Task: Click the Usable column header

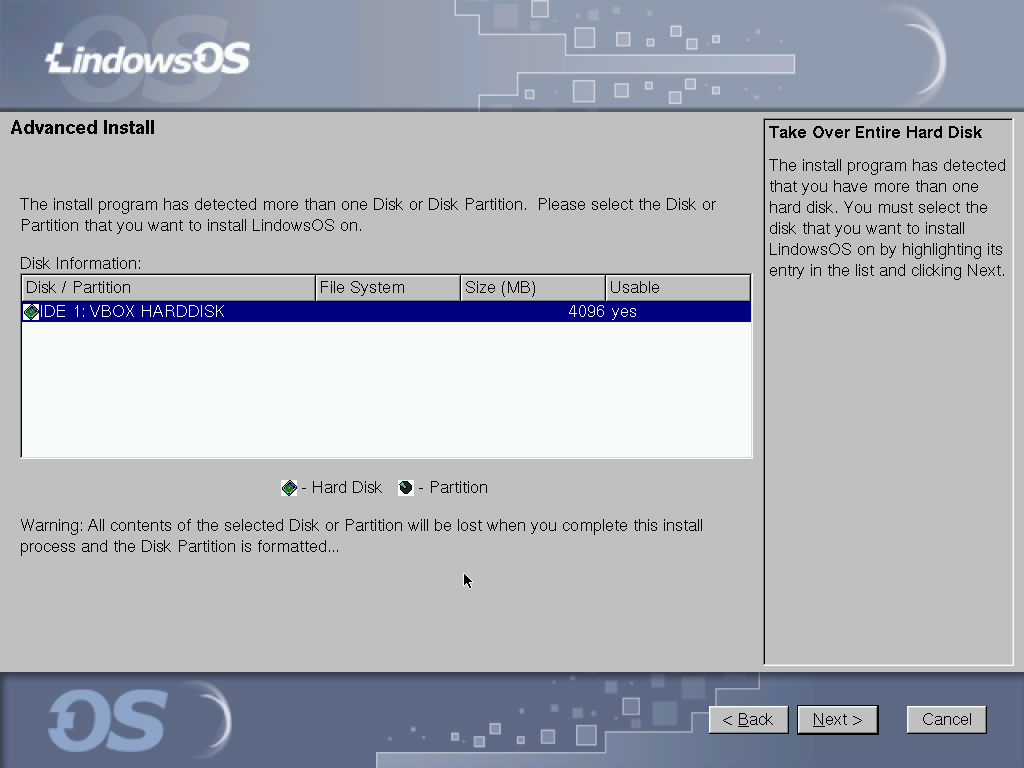Action: [x=678, y=288]
